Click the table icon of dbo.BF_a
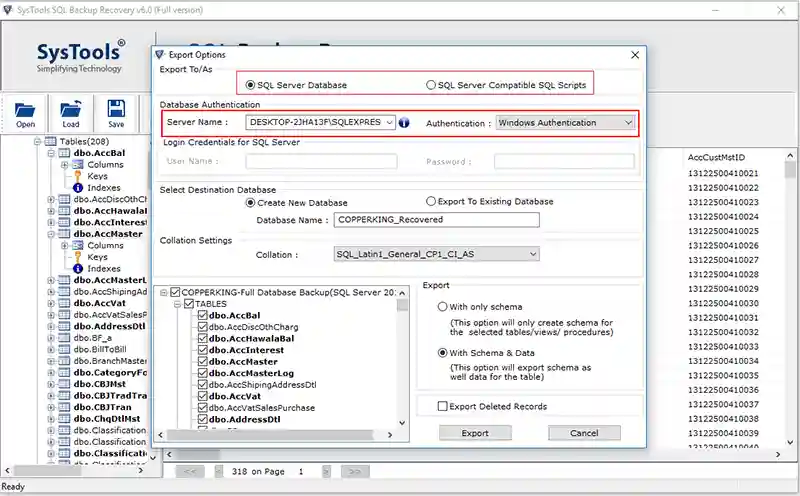This screenshot has width=800, height=496. pos(64,338)
